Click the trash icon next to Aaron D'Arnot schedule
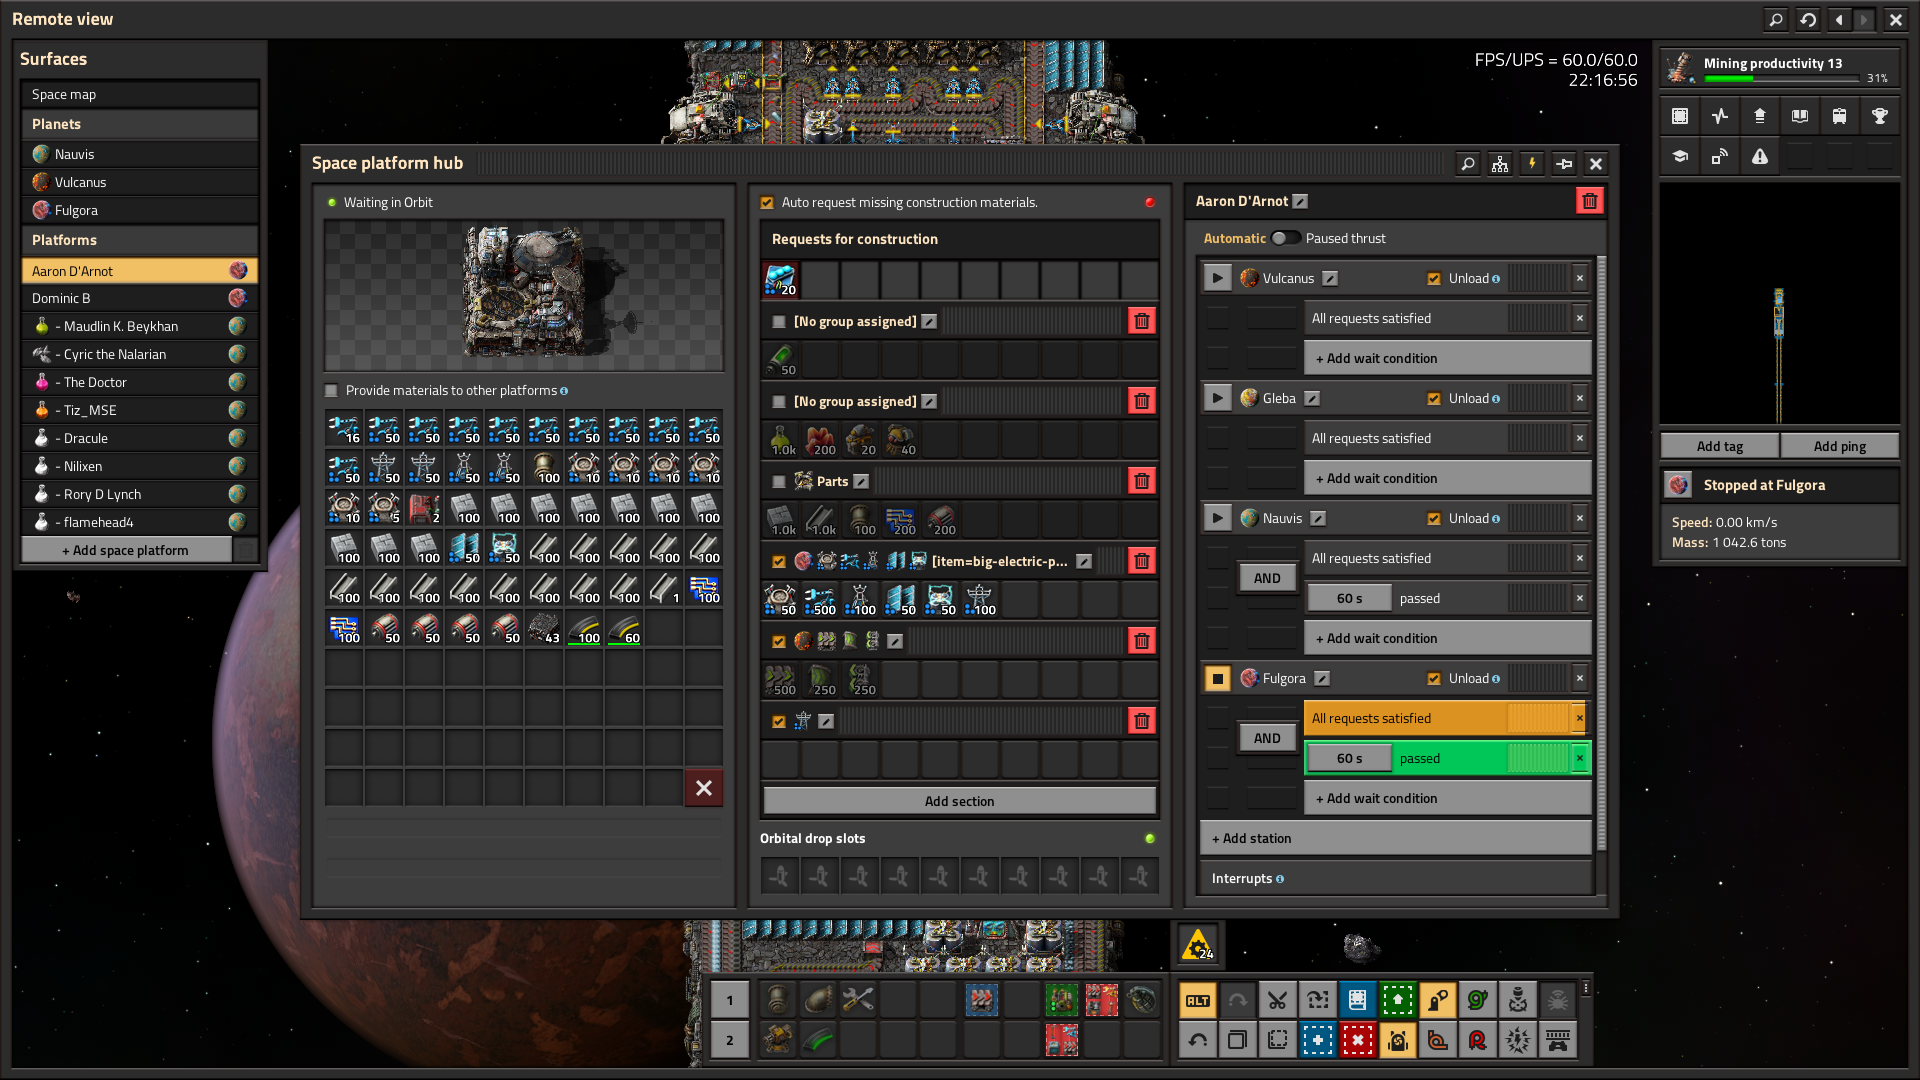 point(1589,201)
